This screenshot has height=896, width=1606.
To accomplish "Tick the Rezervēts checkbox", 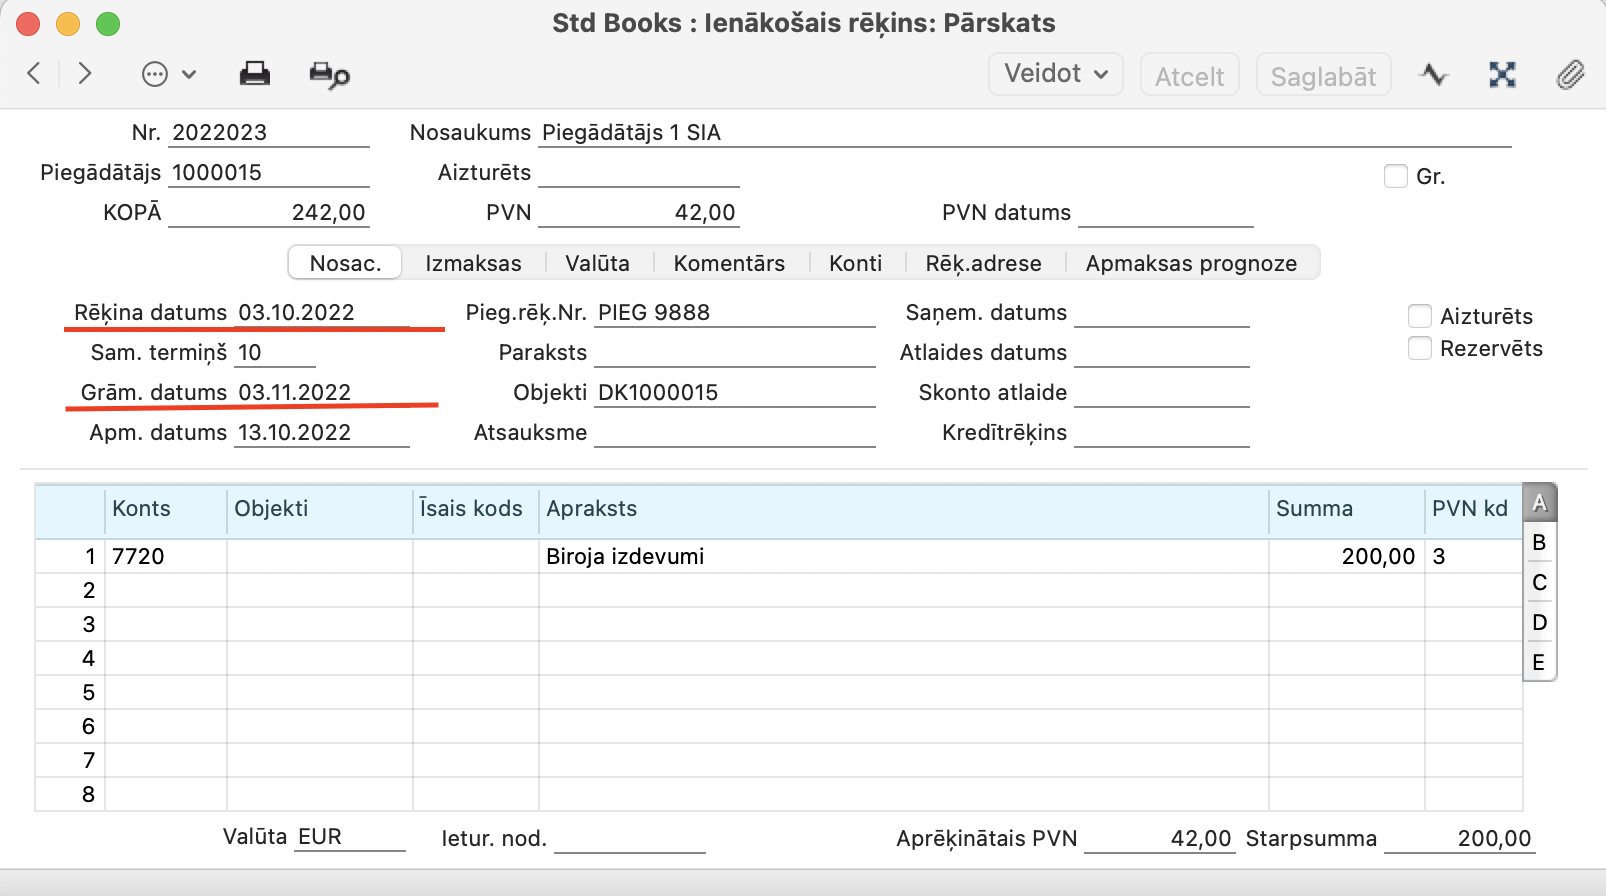I will (1420, 349).
